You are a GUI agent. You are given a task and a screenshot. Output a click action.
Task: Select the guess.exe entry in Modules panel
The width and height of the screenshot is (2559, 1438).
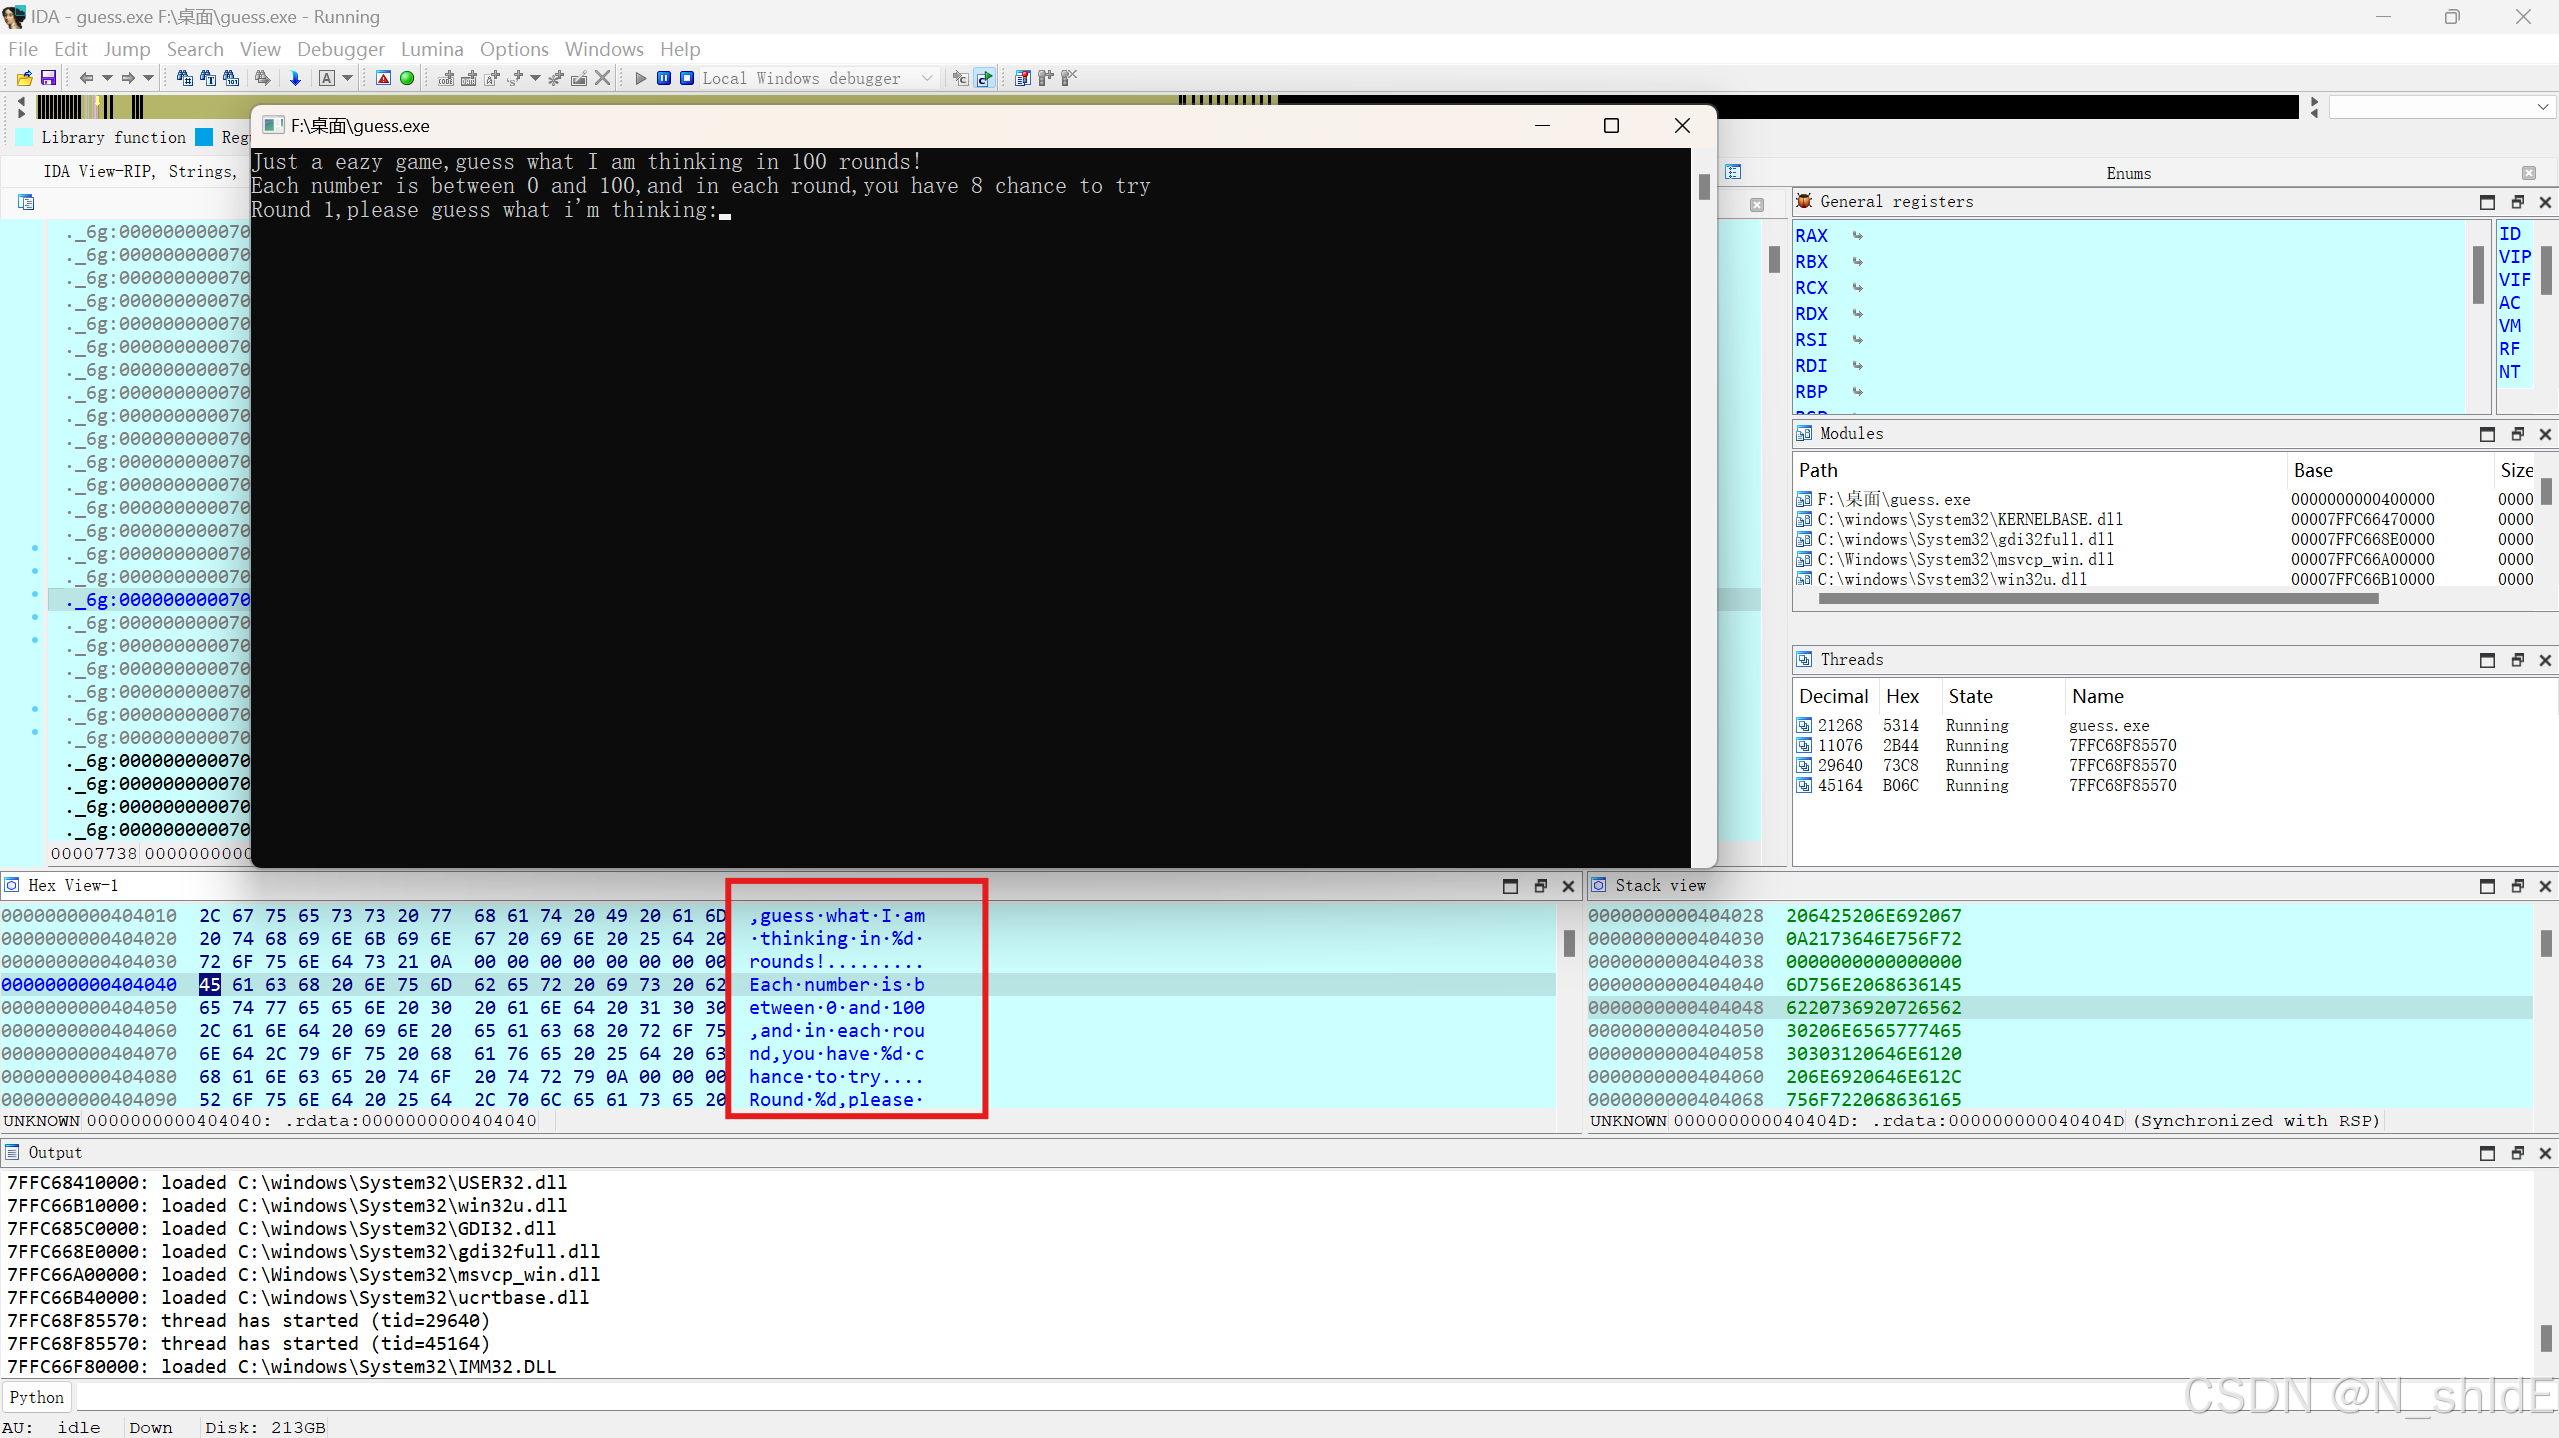1900,499
